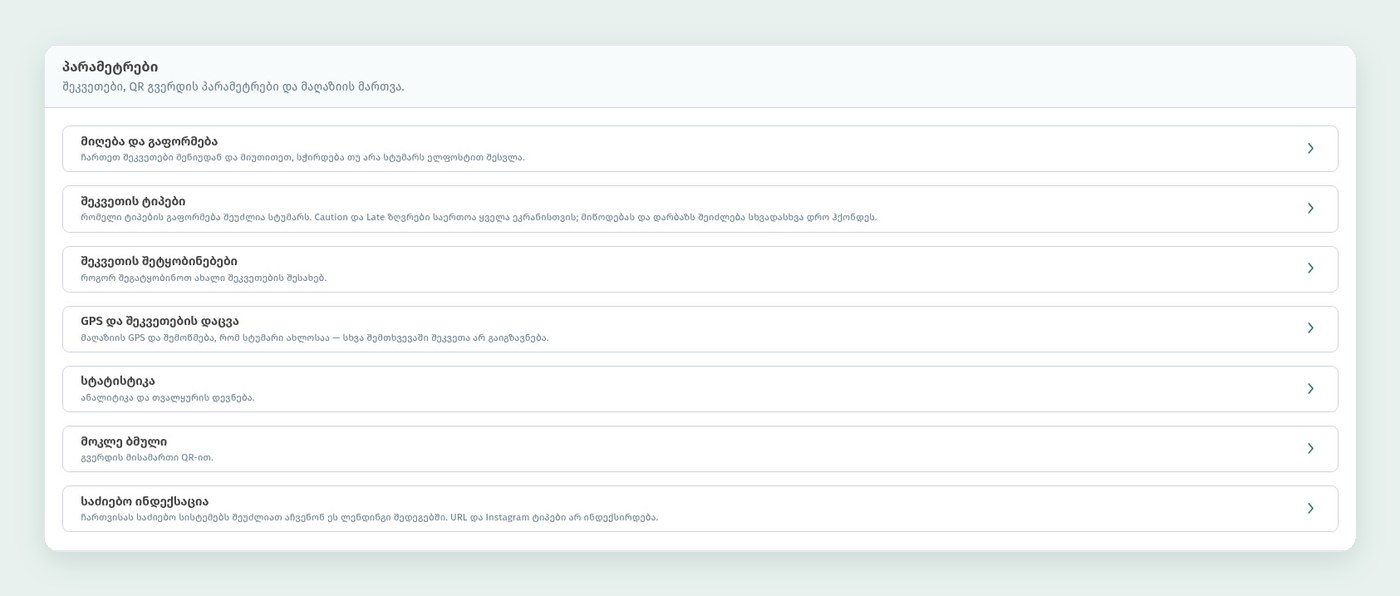Image resolution: width=1400 pixels, height=596 pixels.
Task: Click description mentioning Caution და Late
Action: [479, 218]
